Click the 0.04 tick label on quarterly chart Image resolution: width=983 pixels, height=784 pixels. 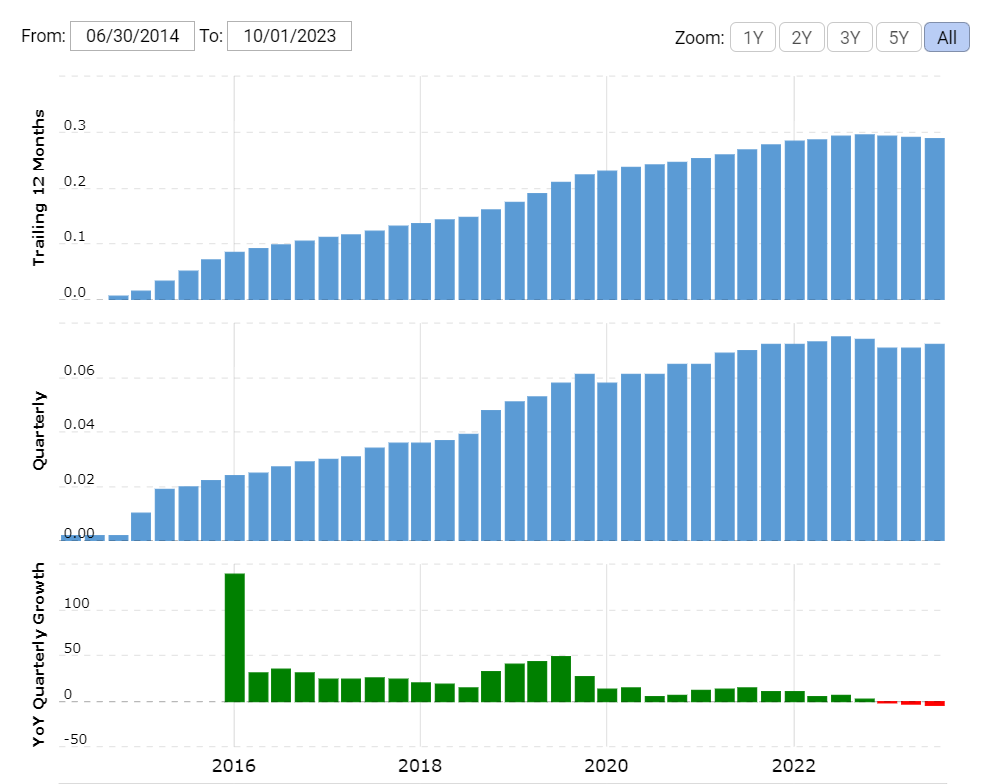79,424
